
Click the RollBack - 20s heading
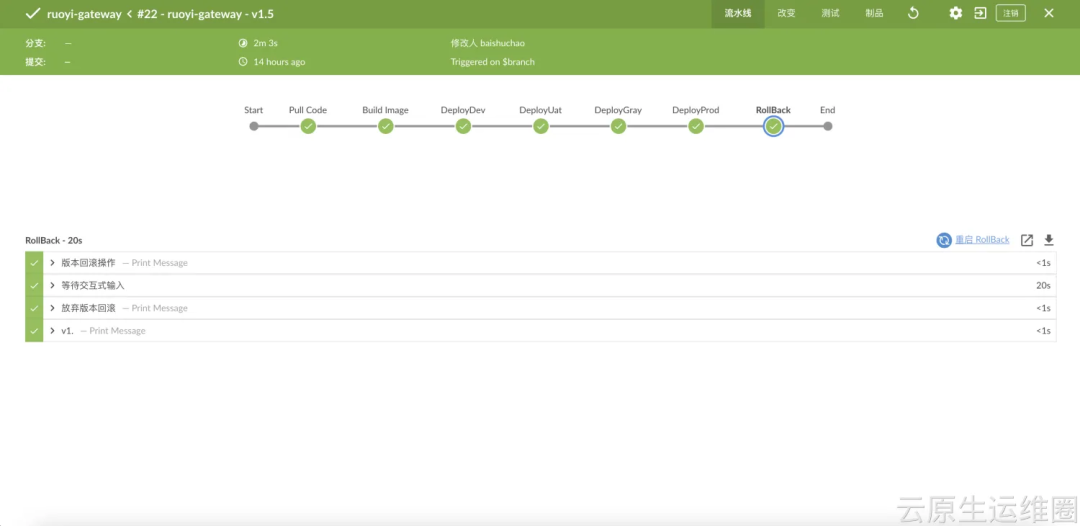(x=54, y=240)
